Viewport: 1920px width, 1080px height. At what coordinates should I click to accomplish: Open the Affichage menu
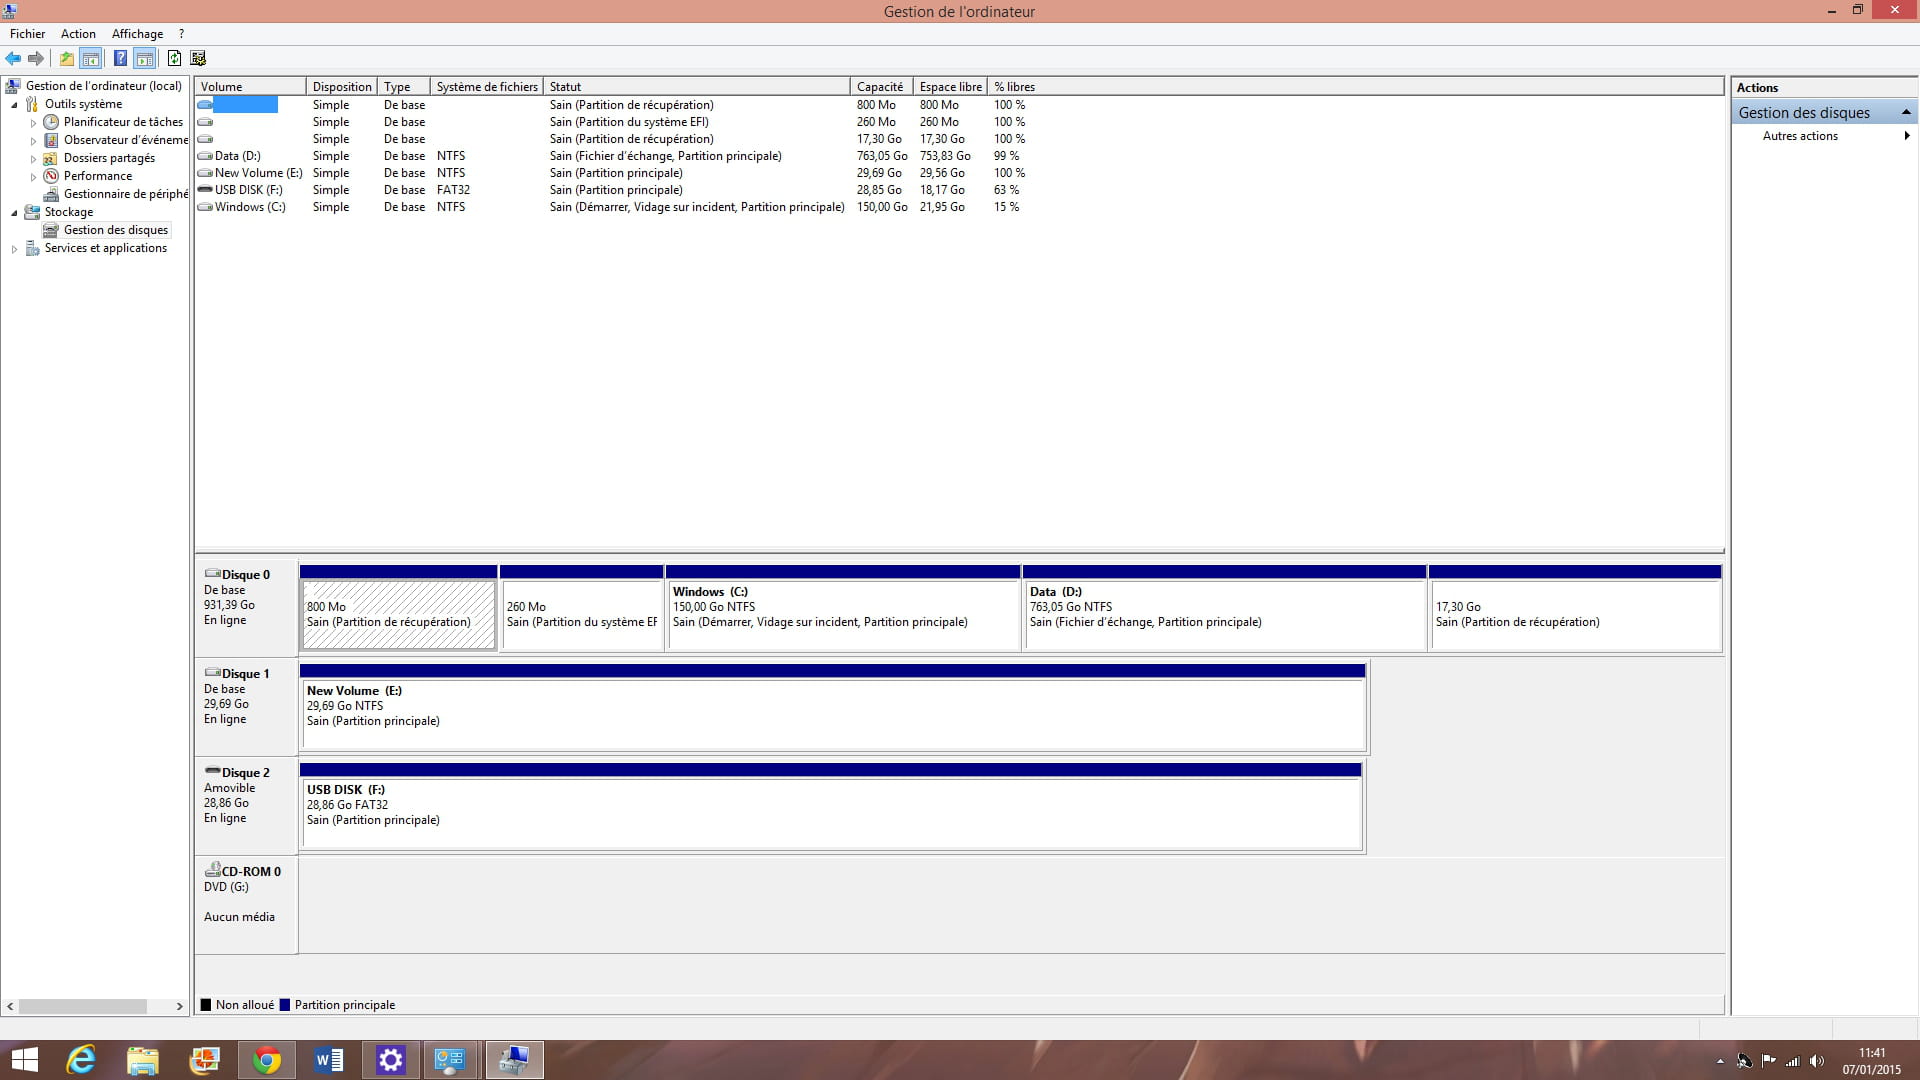[137, 34]
